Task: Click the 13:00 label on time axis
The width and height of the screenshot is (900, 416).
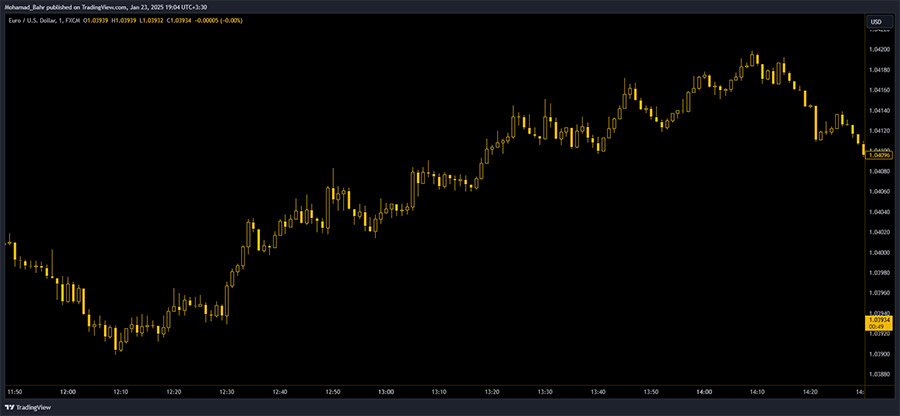Action: (385, 391)
